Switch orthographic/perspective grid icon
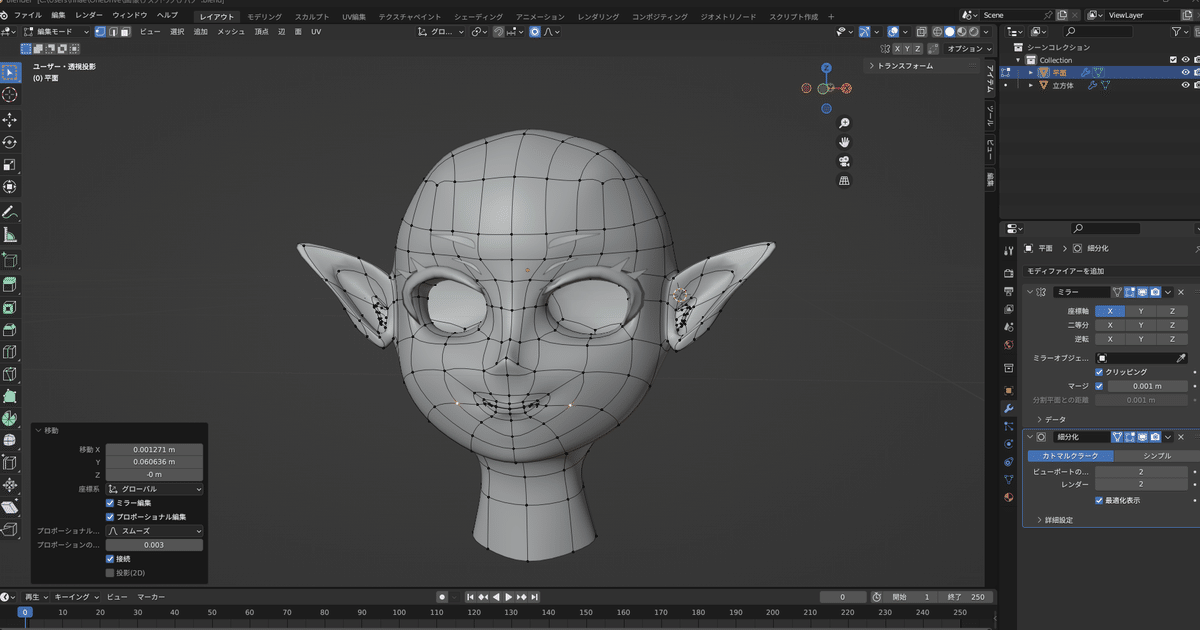This screenshot has width=1200, height=630. (844, 181)
